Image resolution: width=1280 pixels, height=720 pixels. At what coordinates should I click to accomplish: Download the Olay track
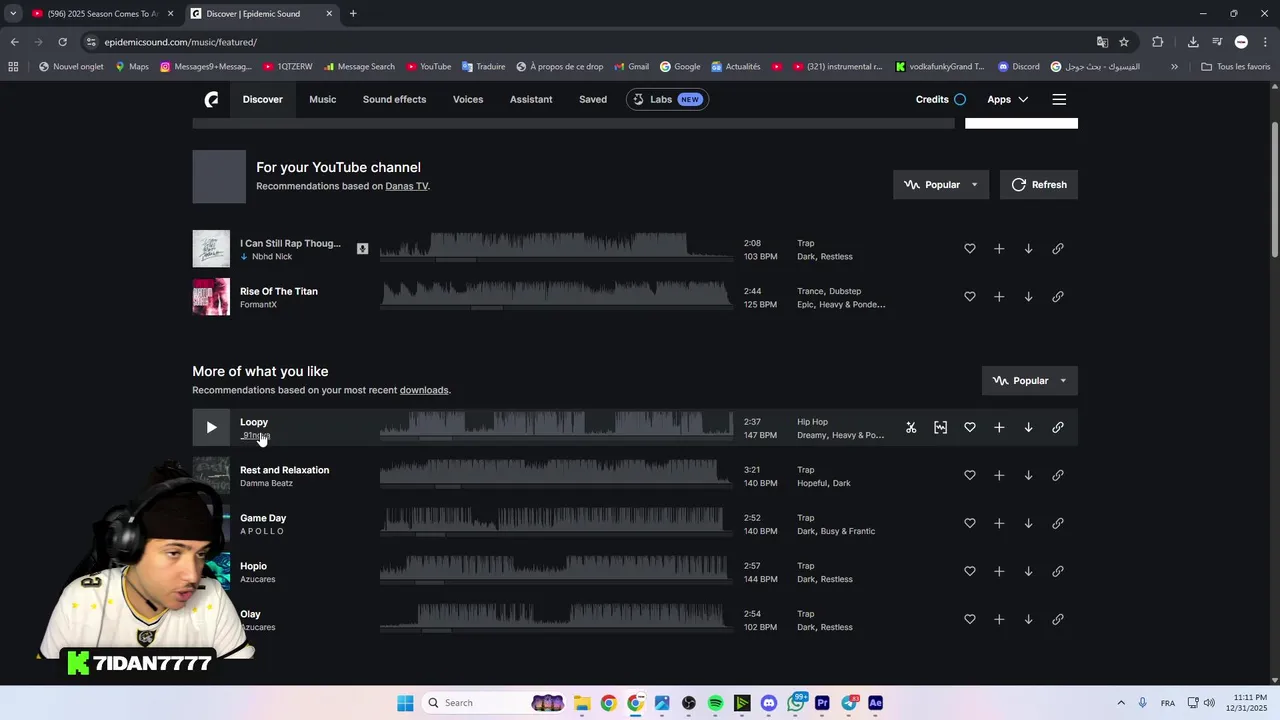pos(1028,620)
